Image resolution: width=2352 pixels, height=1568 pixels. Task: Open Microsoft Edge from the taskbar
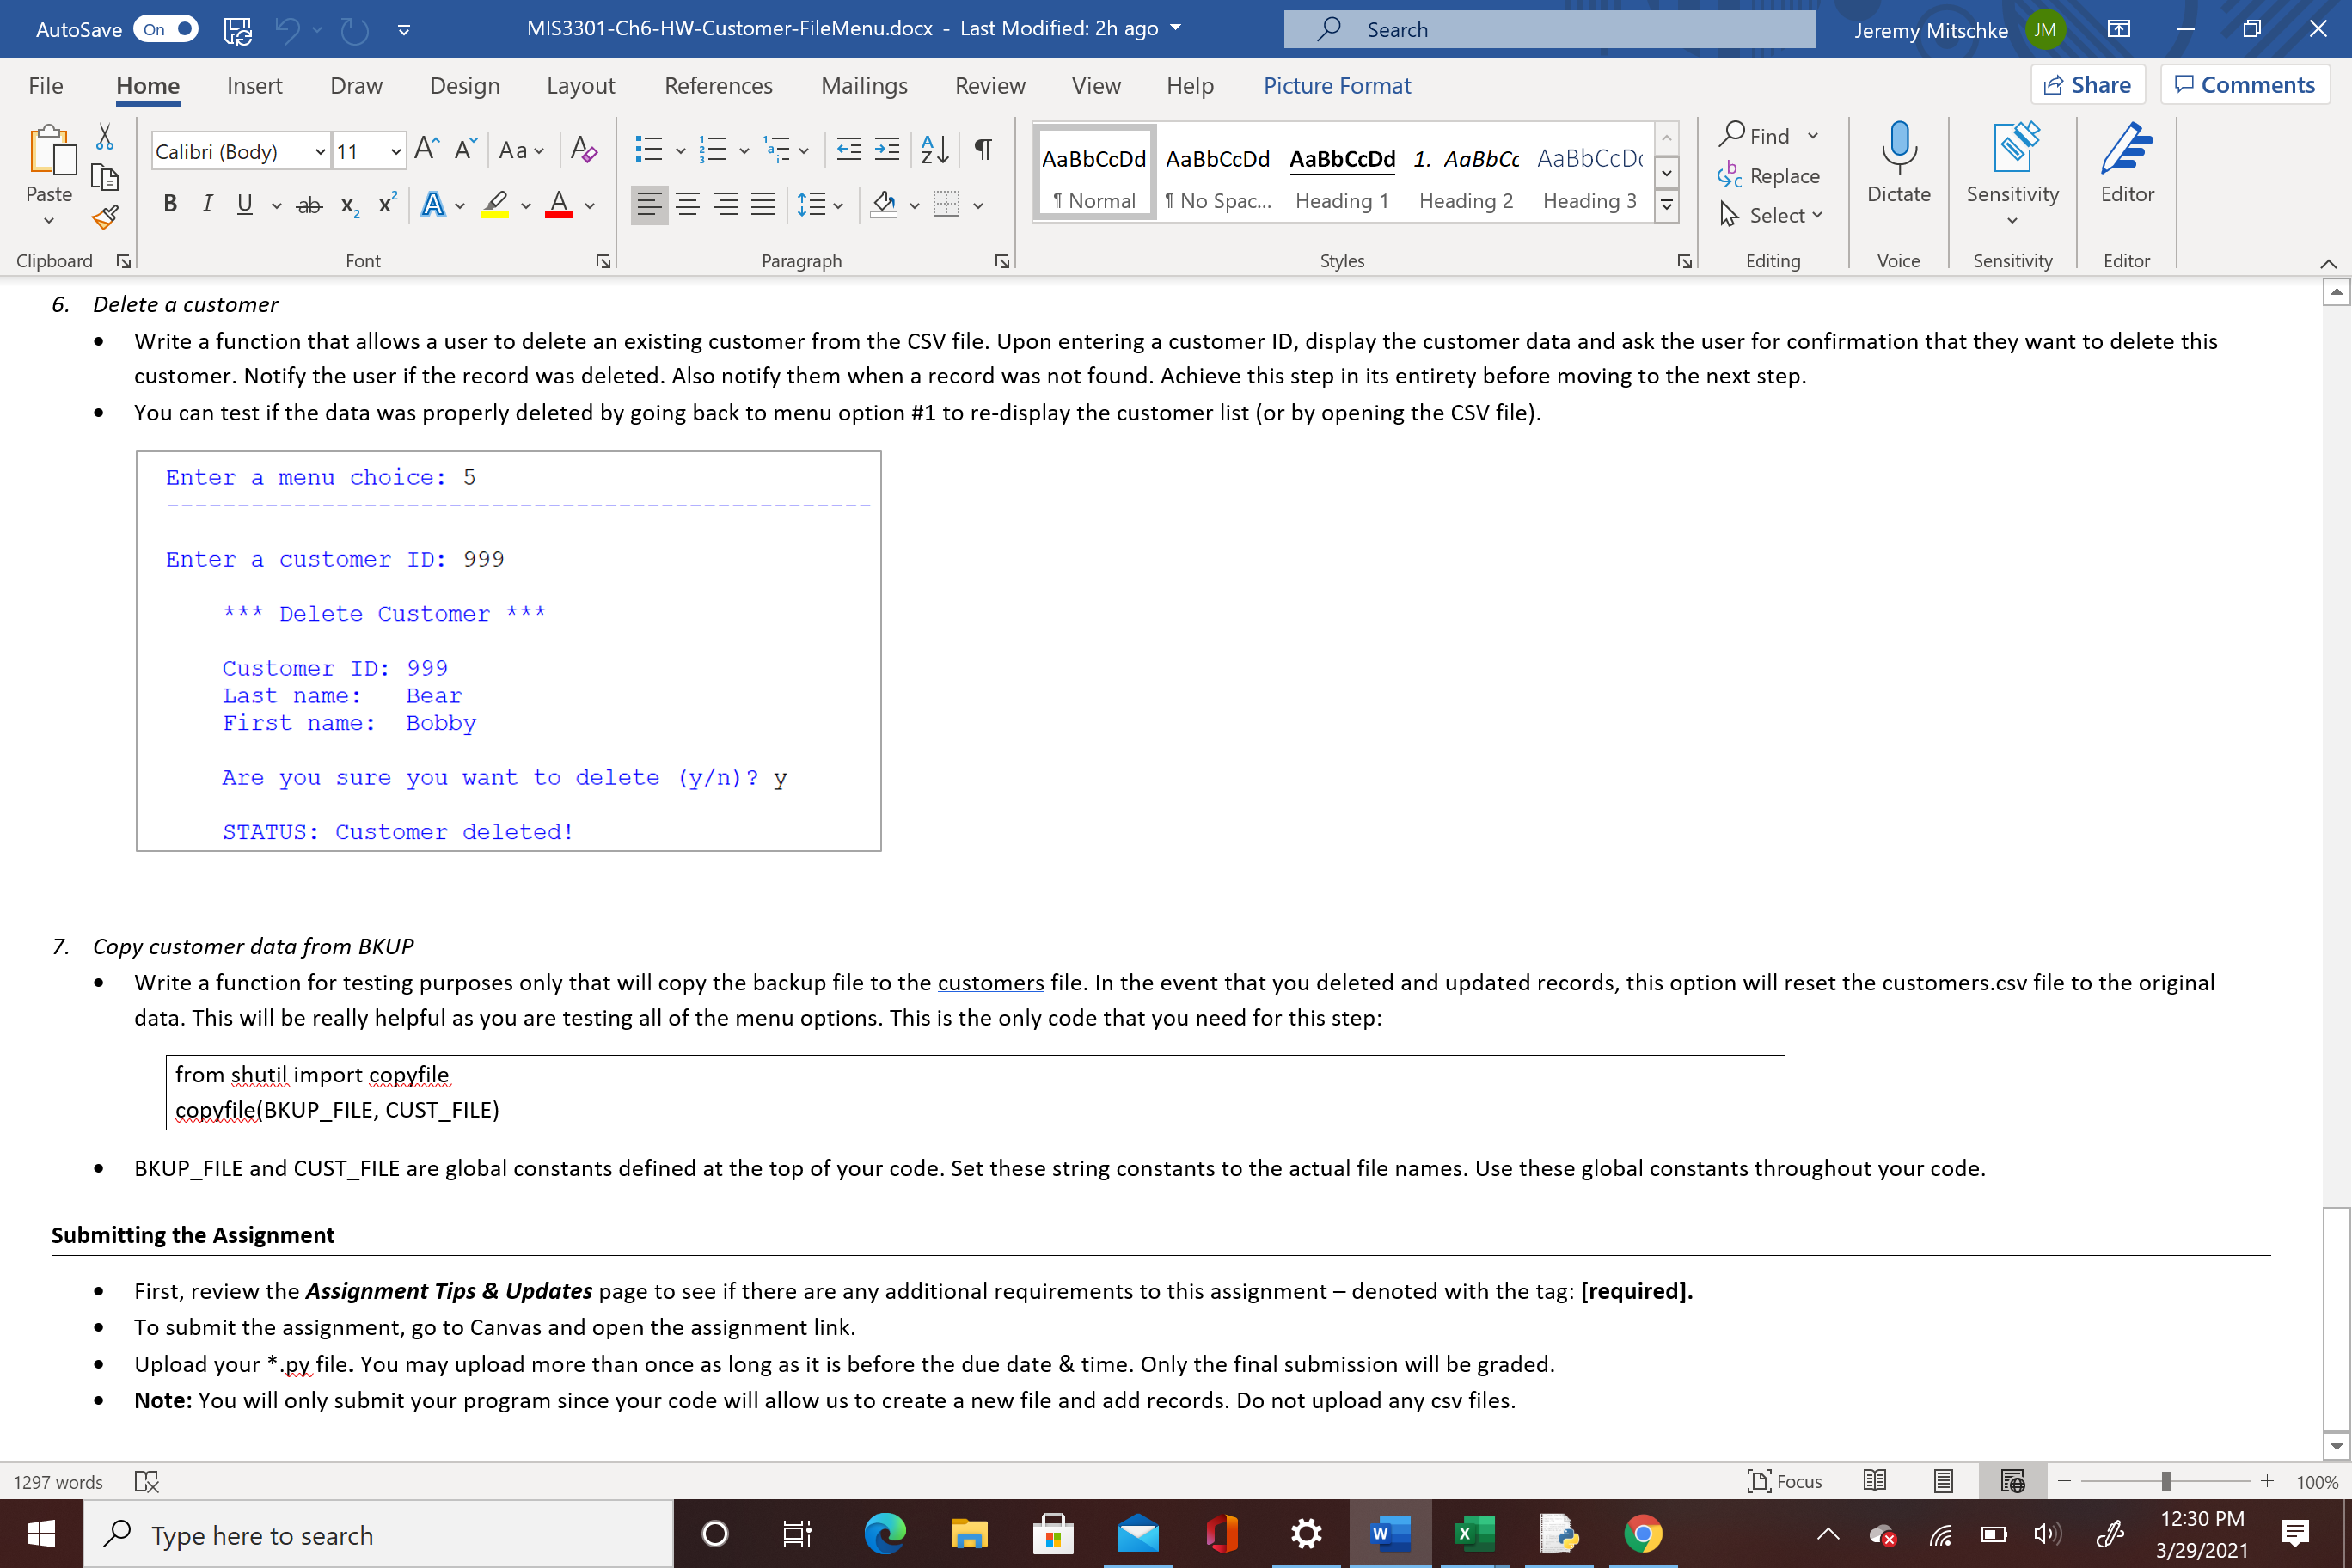[885, 1533]
